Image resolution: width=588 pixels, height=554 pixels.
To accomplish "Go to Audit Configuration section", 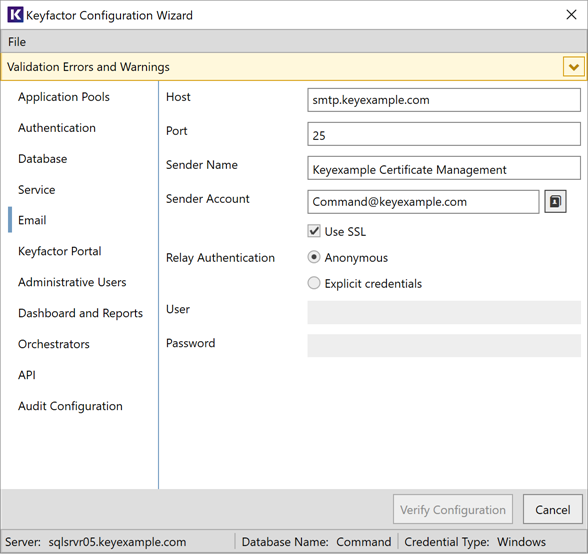I will pyautogui.click(x=70, y=406).
